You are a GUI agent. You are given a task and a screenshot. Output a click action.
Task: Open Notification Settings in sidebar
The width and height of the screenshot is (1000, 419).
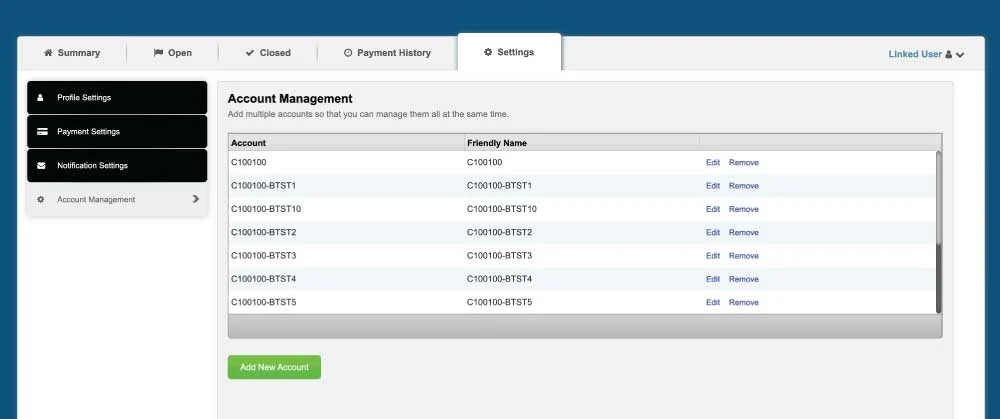[117, 165]
